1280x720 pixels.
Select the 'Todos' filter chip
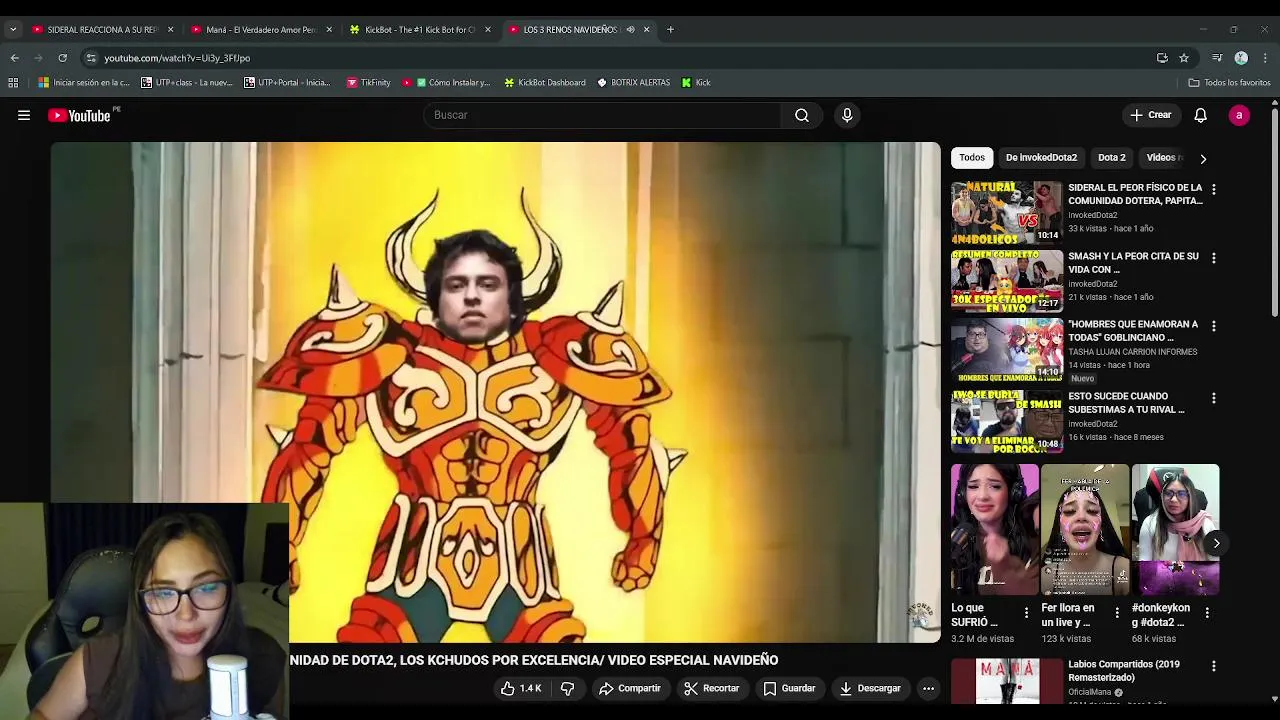[972, 157]
